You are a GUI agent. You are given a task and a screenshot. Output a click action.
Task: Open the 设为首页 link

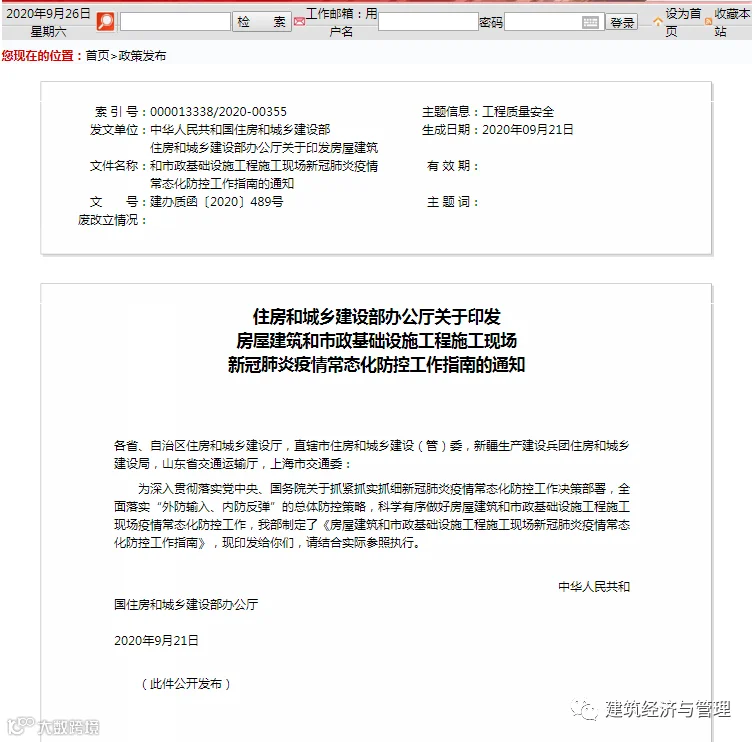pos(683,23)
